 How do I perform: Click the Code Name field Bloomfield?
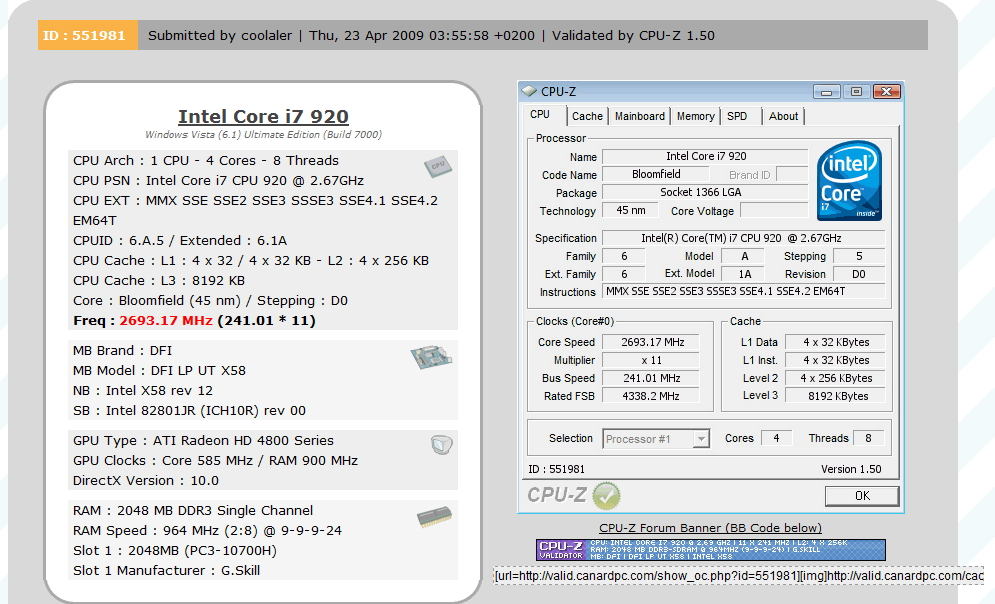point(656,174)
